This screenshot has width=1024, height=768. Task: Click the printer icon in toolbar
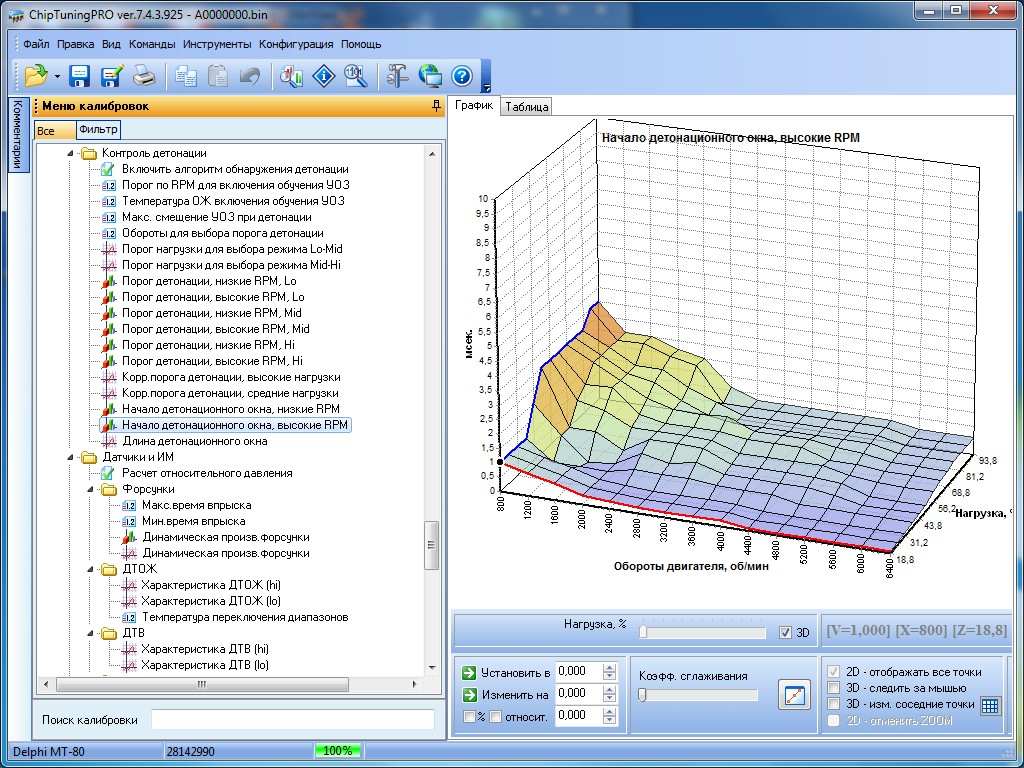click(x=144, y=76)
